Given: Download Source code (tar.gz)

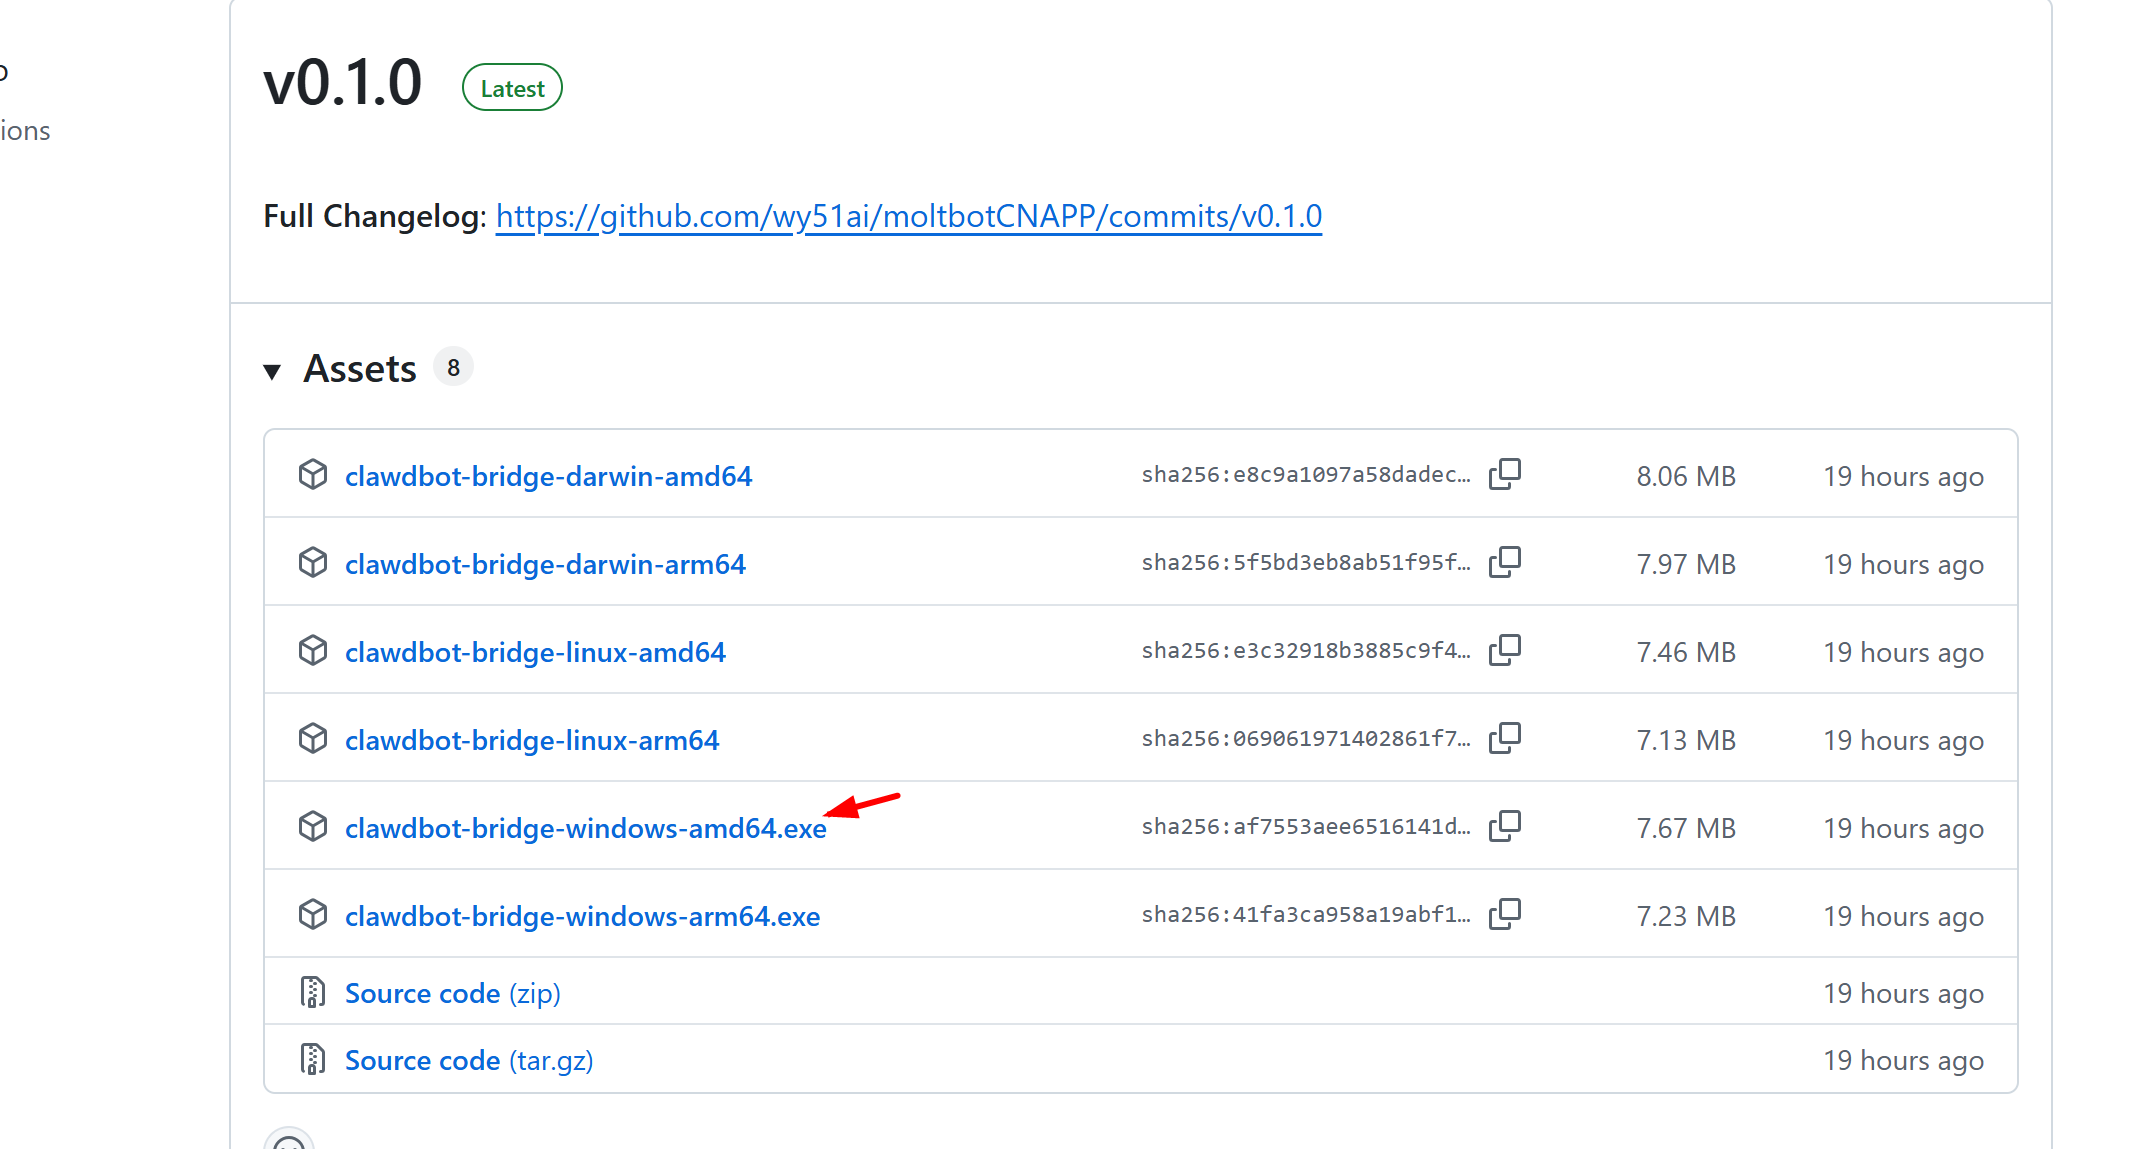Looking at the screenshot, I should point(468,1060).
